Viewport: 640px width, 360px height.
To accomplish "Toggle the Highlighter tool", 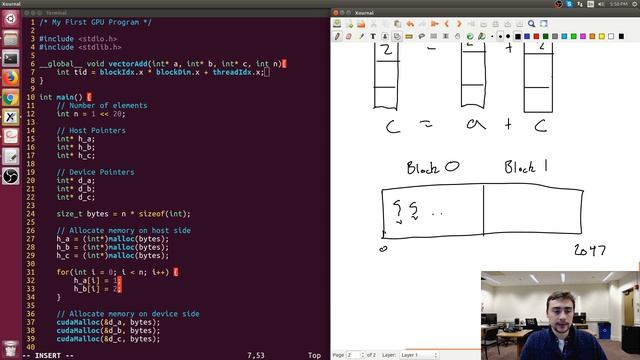I will [x=361, y=36].
